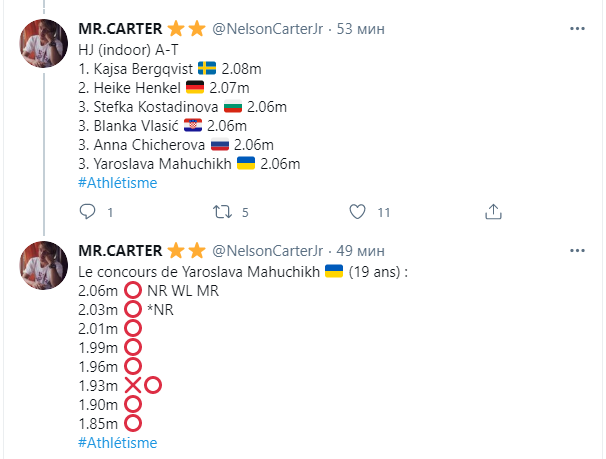The image size is (606, 459).
Task: Open MR.CARTER display name in first tweet
Action: coord(119,25)
